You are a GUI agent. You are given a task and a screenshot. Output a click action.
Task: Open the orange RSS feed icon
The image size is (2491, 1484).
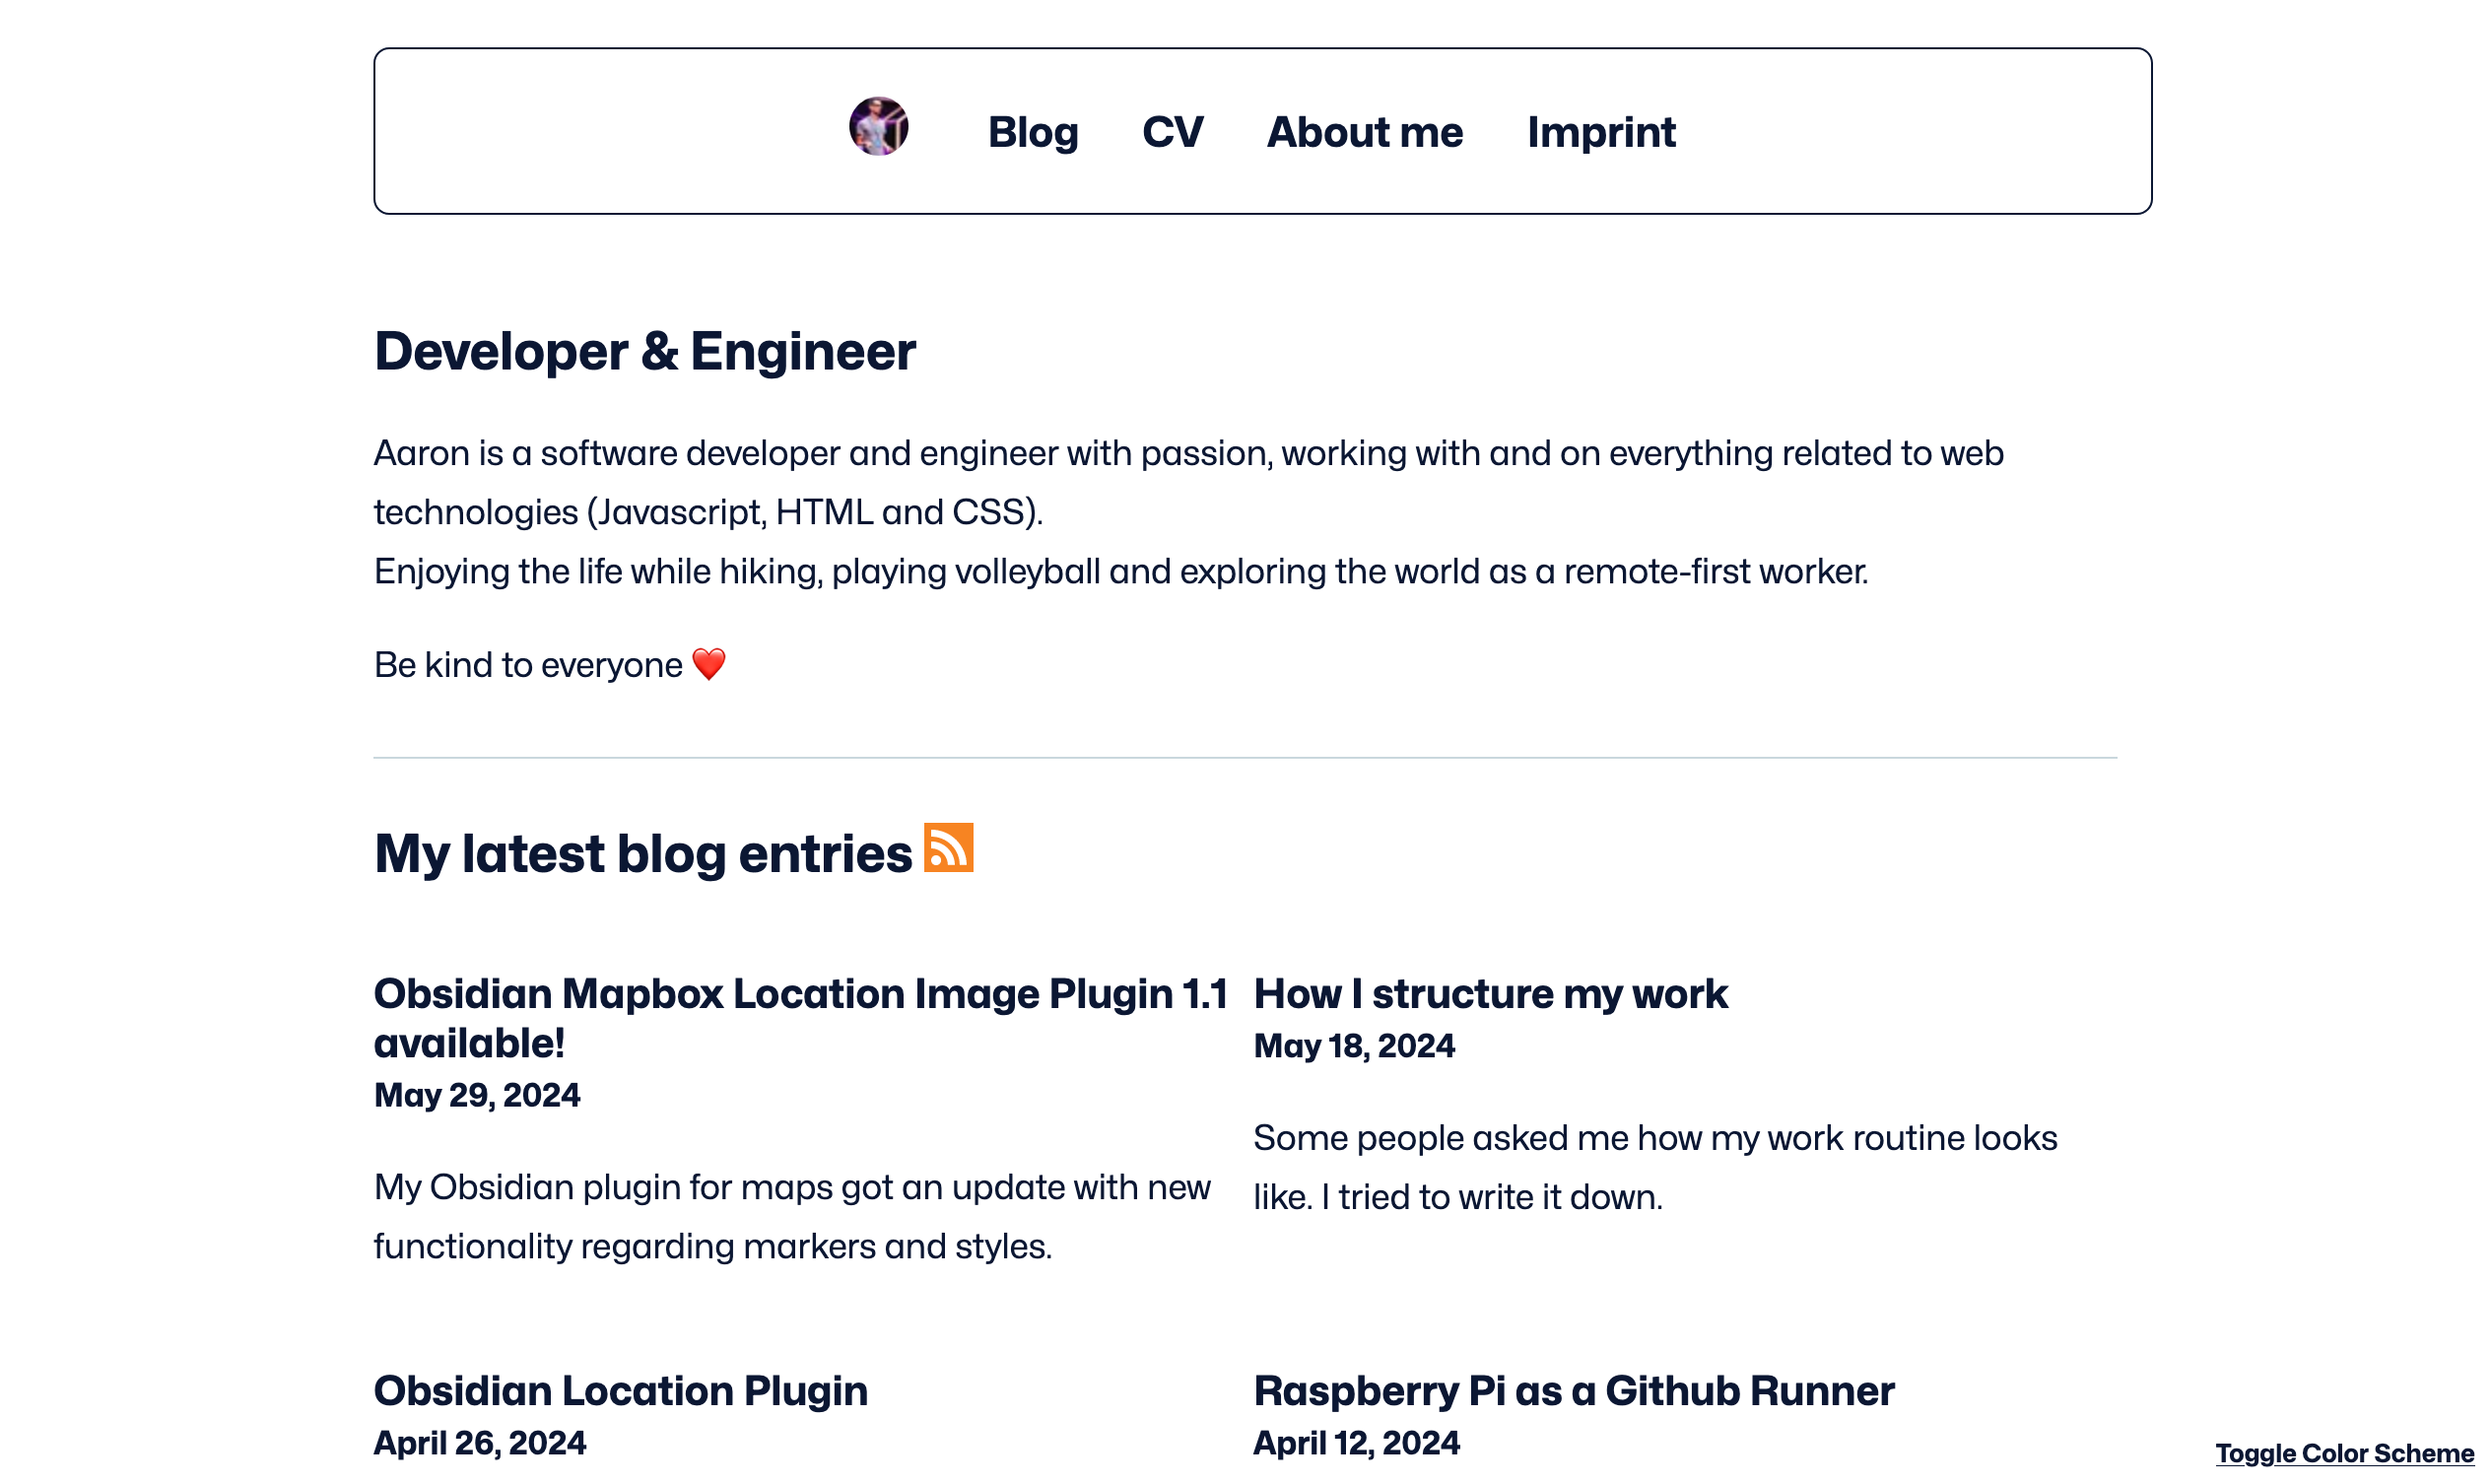pos(948,848)
